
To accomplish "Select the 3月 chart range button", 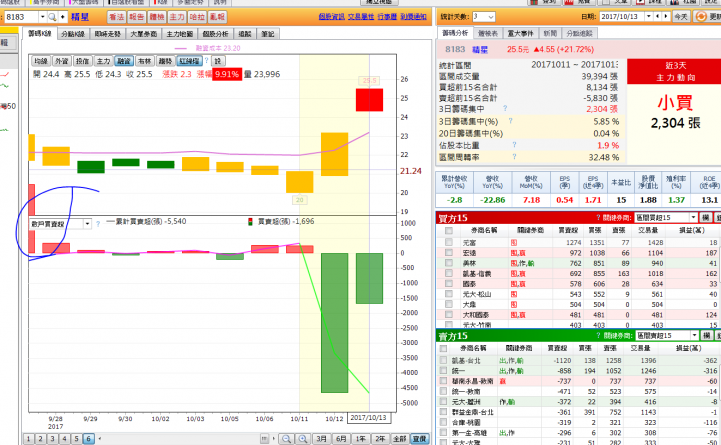I will pos(321,439).
